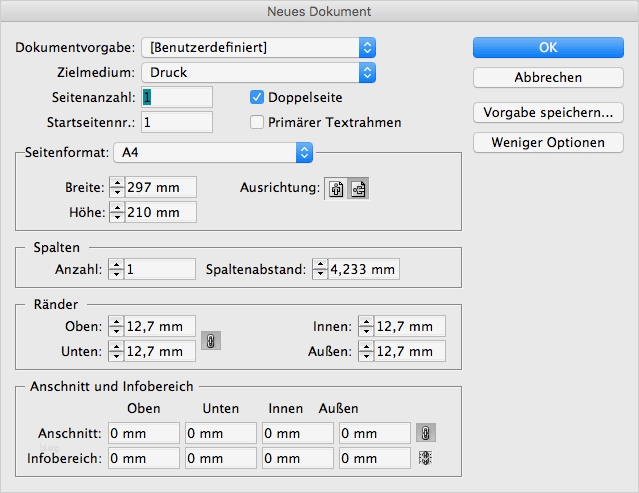The width and height of the screenshot is (639, 493).
Task: Click the Infobereich Außen field
Action: [375, 458]
